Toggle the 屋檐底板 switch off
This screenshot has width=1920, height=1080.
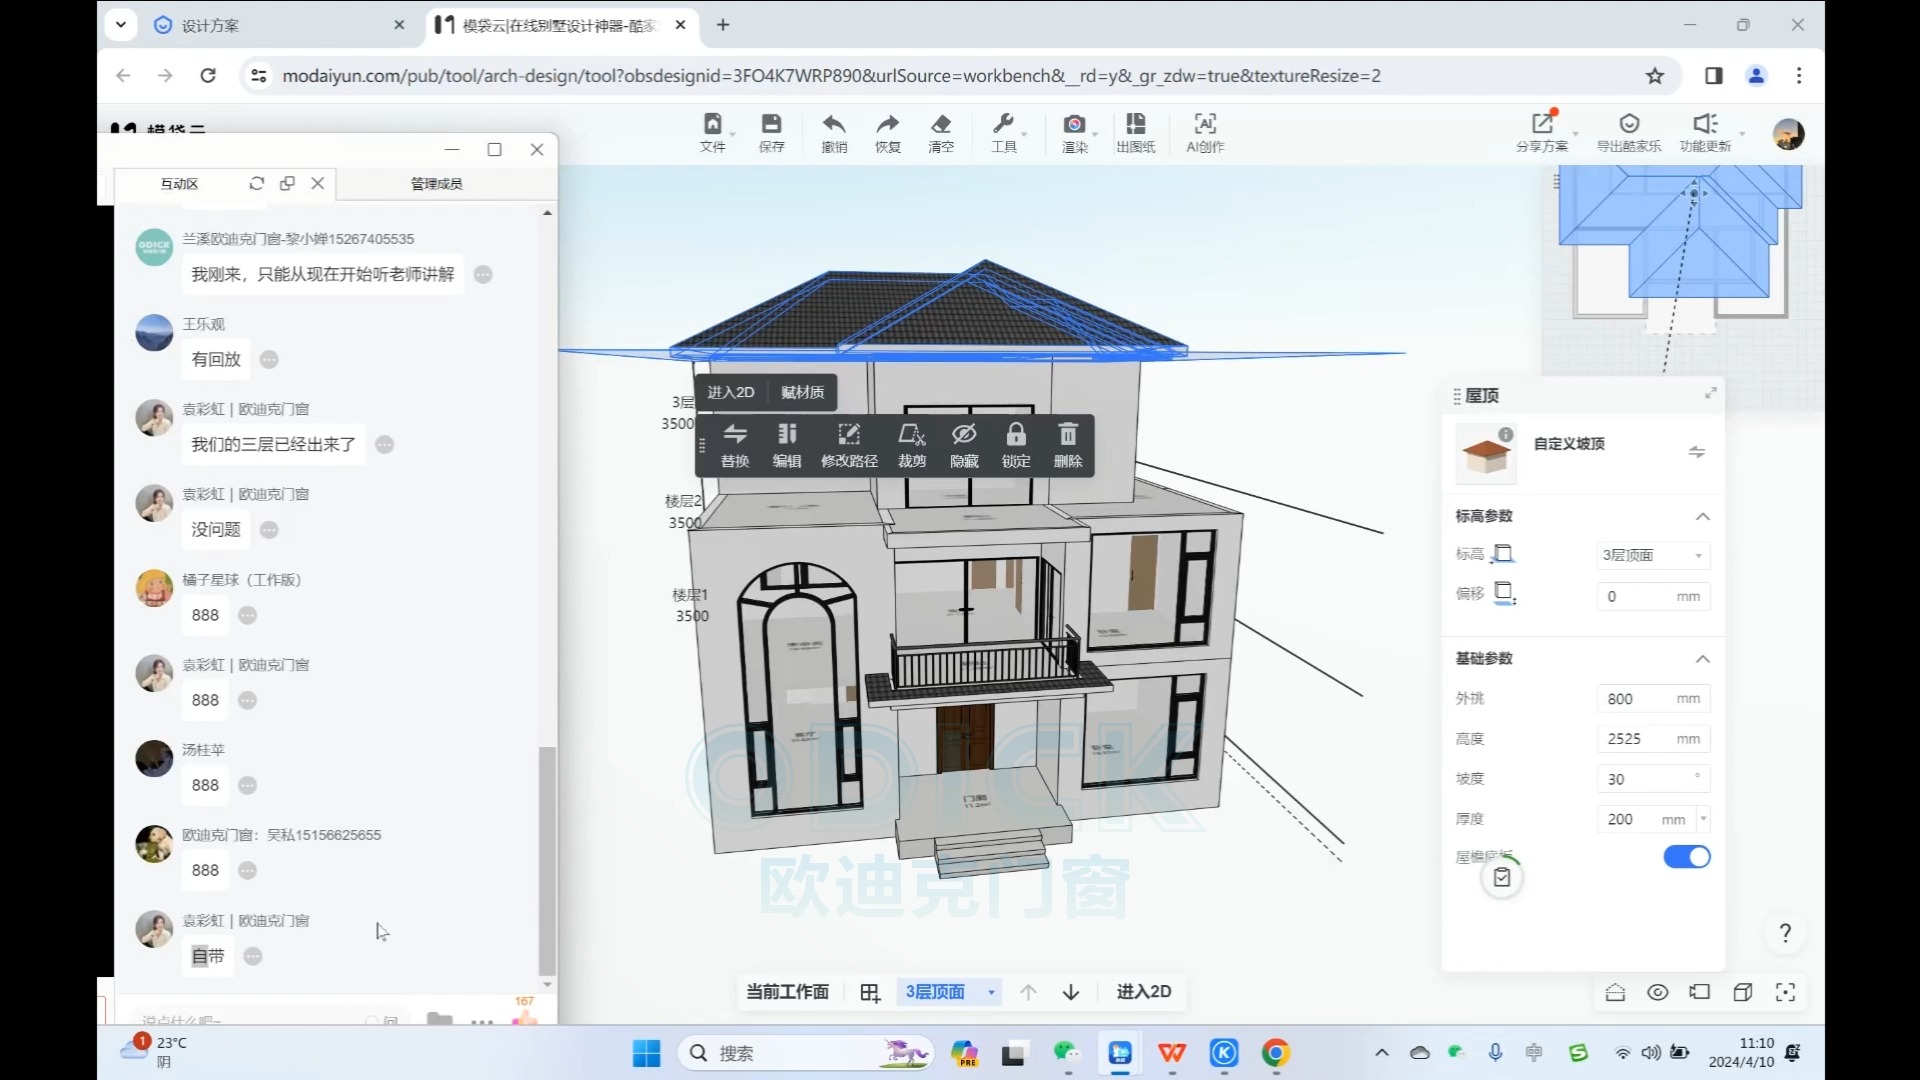[x=1686, y=857]
